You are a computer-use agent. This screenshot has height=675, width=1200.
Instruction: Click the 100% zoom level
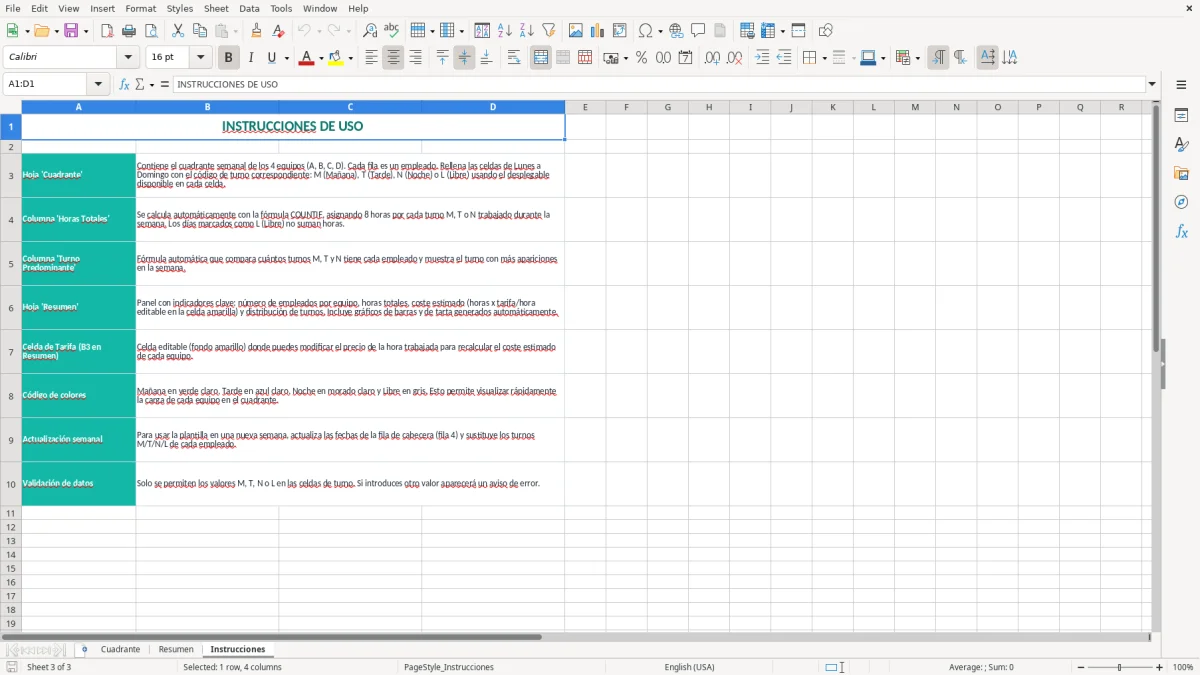pyautogui.click(x=1183, y=667)
